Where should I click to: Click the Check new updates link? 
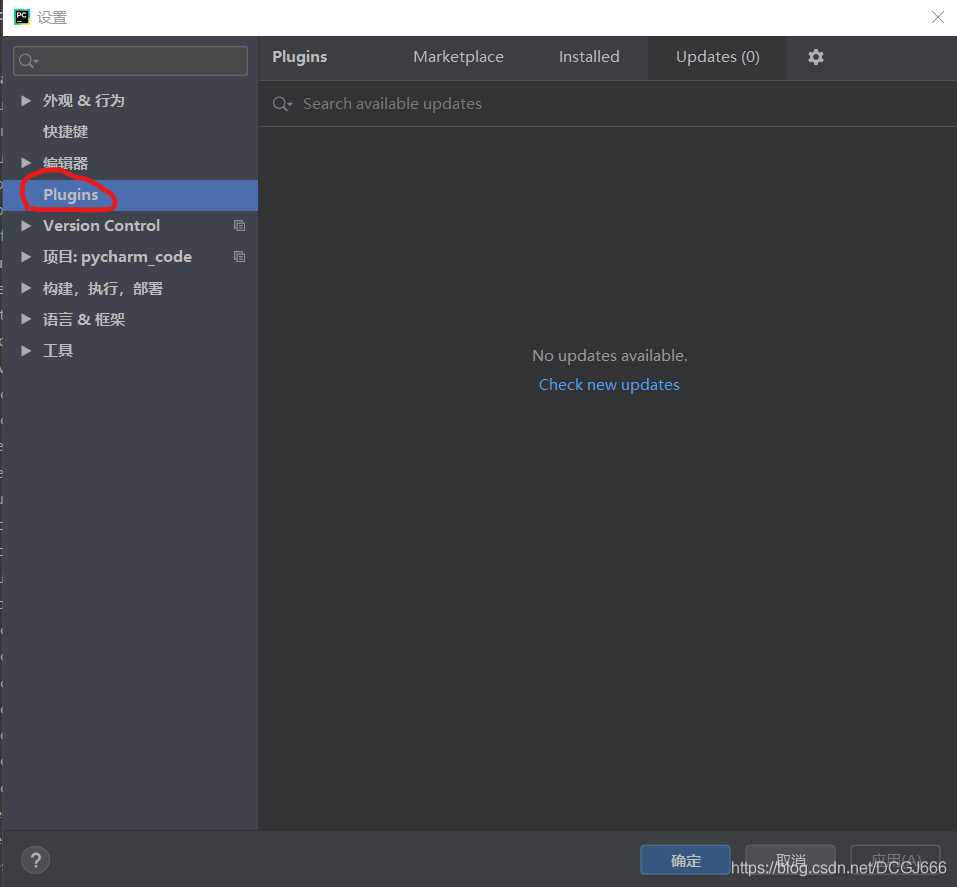point(609,385)
